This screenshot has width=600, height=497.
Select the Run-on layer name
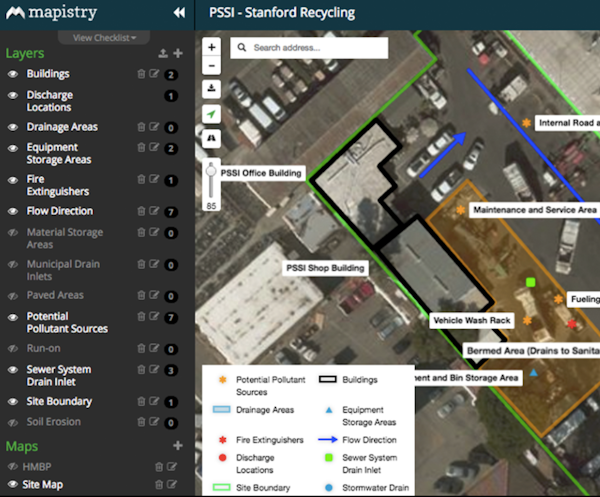click(43, 348)
